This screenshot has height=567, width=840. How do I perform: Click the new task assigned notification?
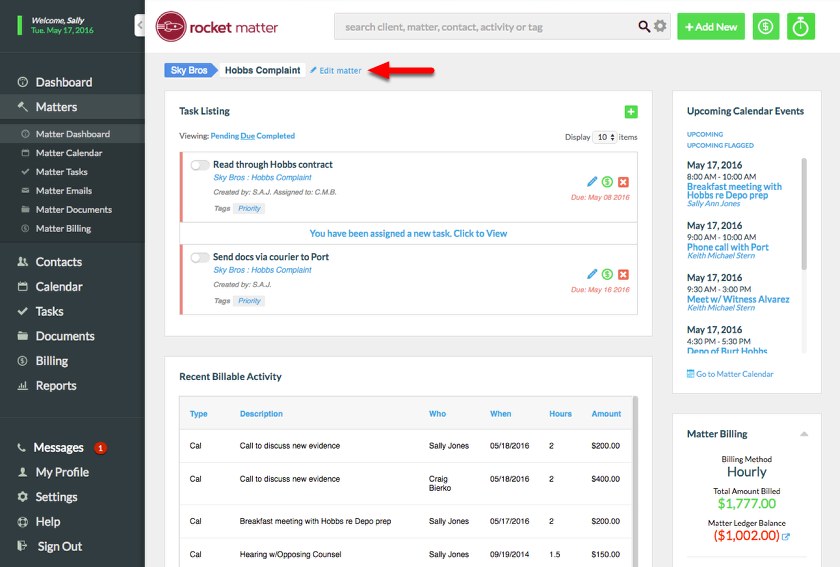tap(408, 234)
